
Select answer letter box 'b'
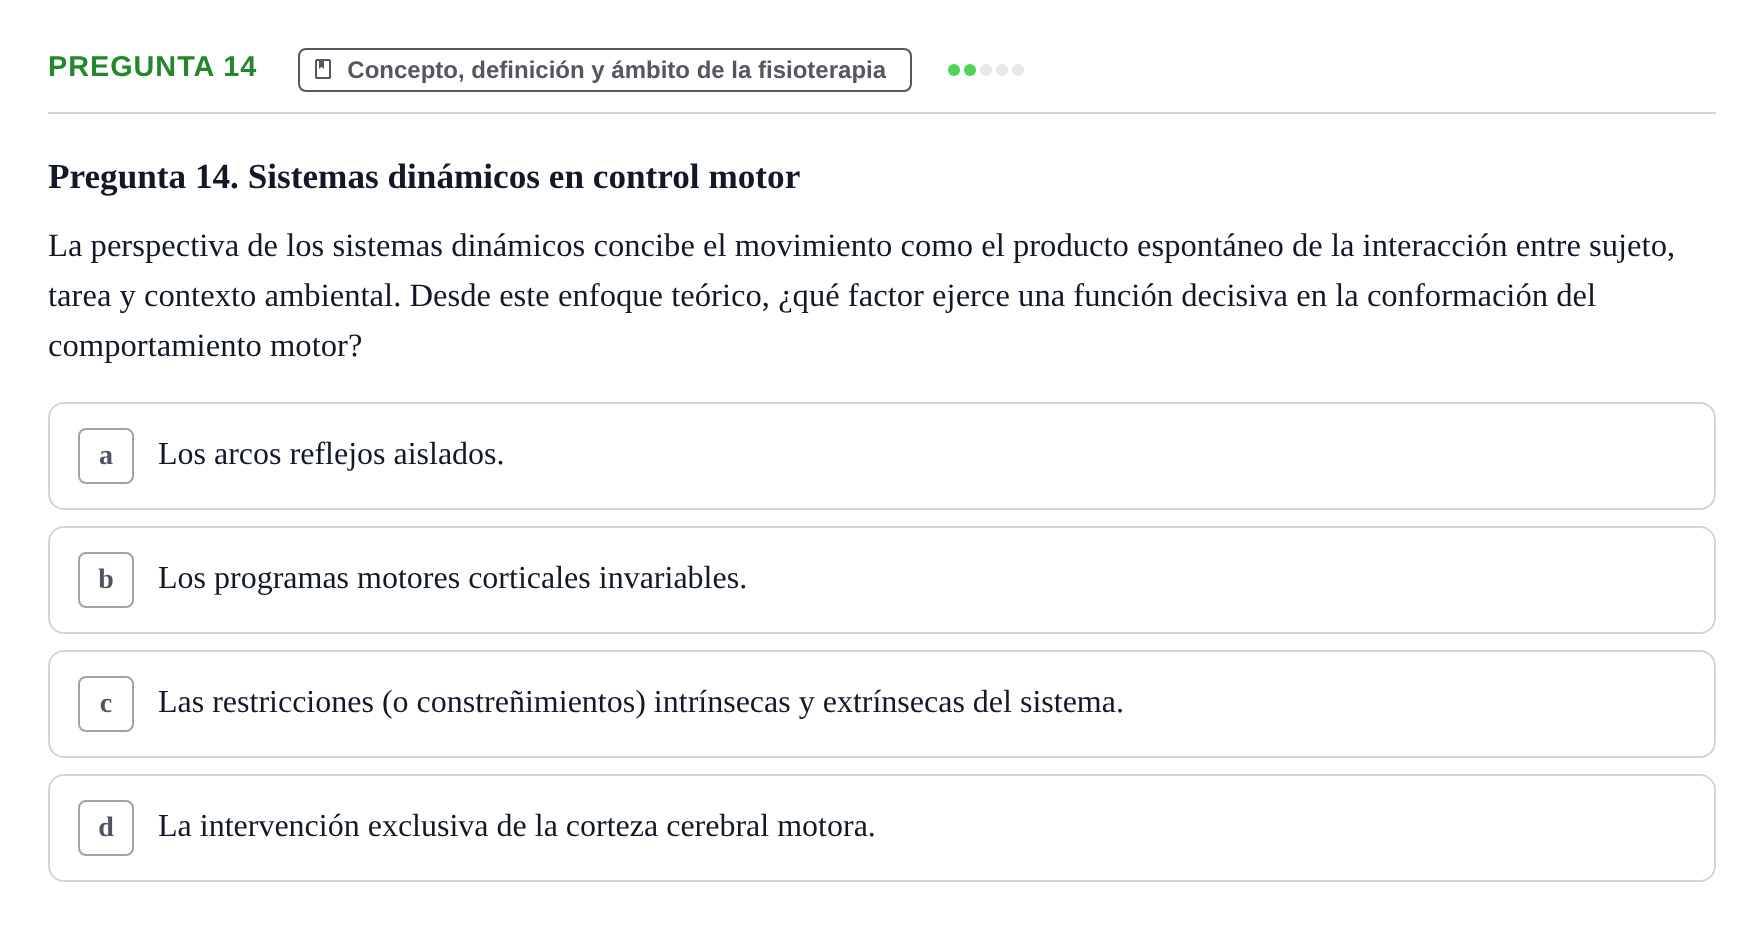[106, 580]
